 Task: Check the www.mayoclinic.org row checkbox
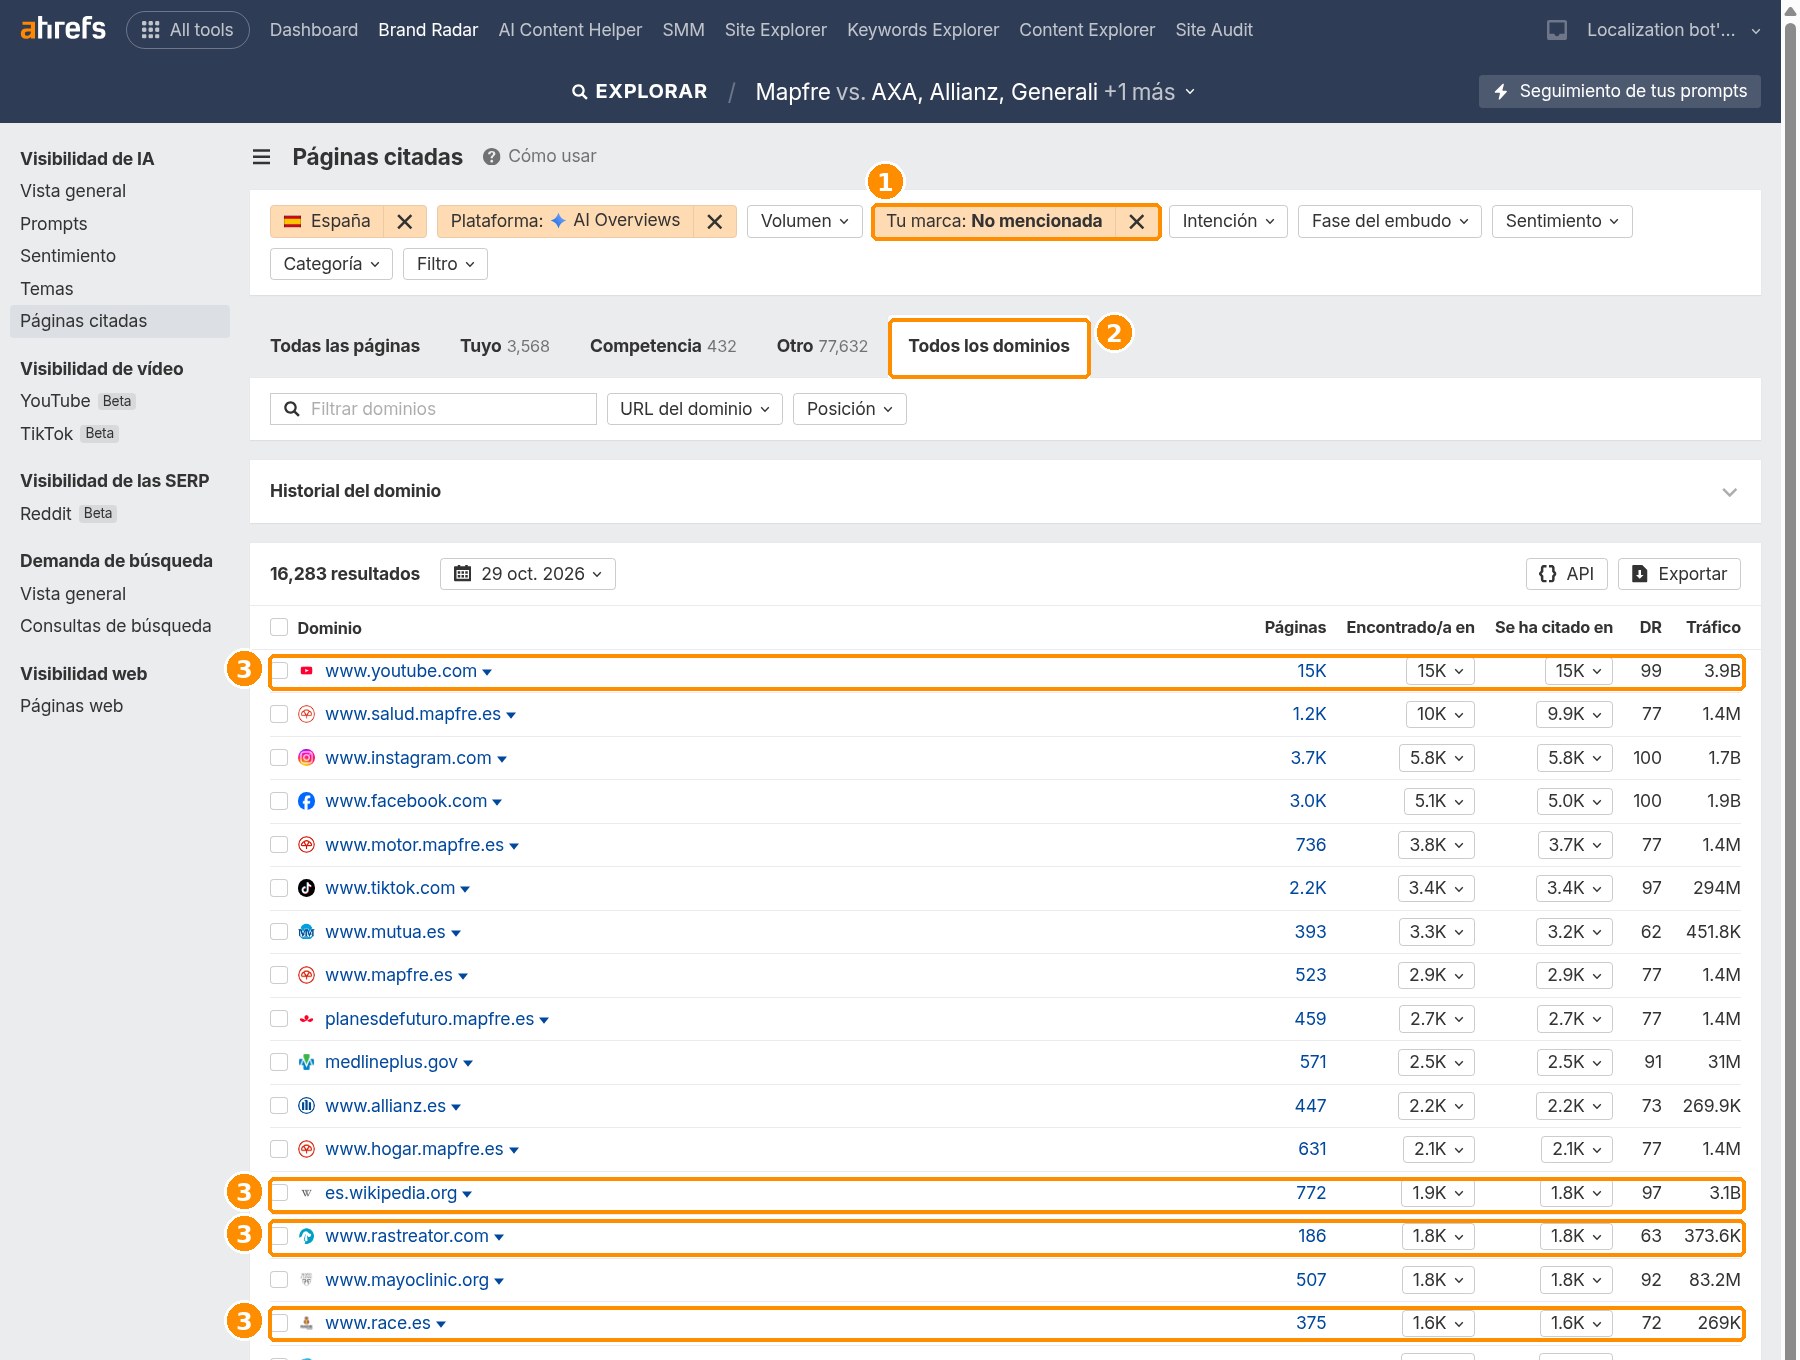coord(279,1280)
